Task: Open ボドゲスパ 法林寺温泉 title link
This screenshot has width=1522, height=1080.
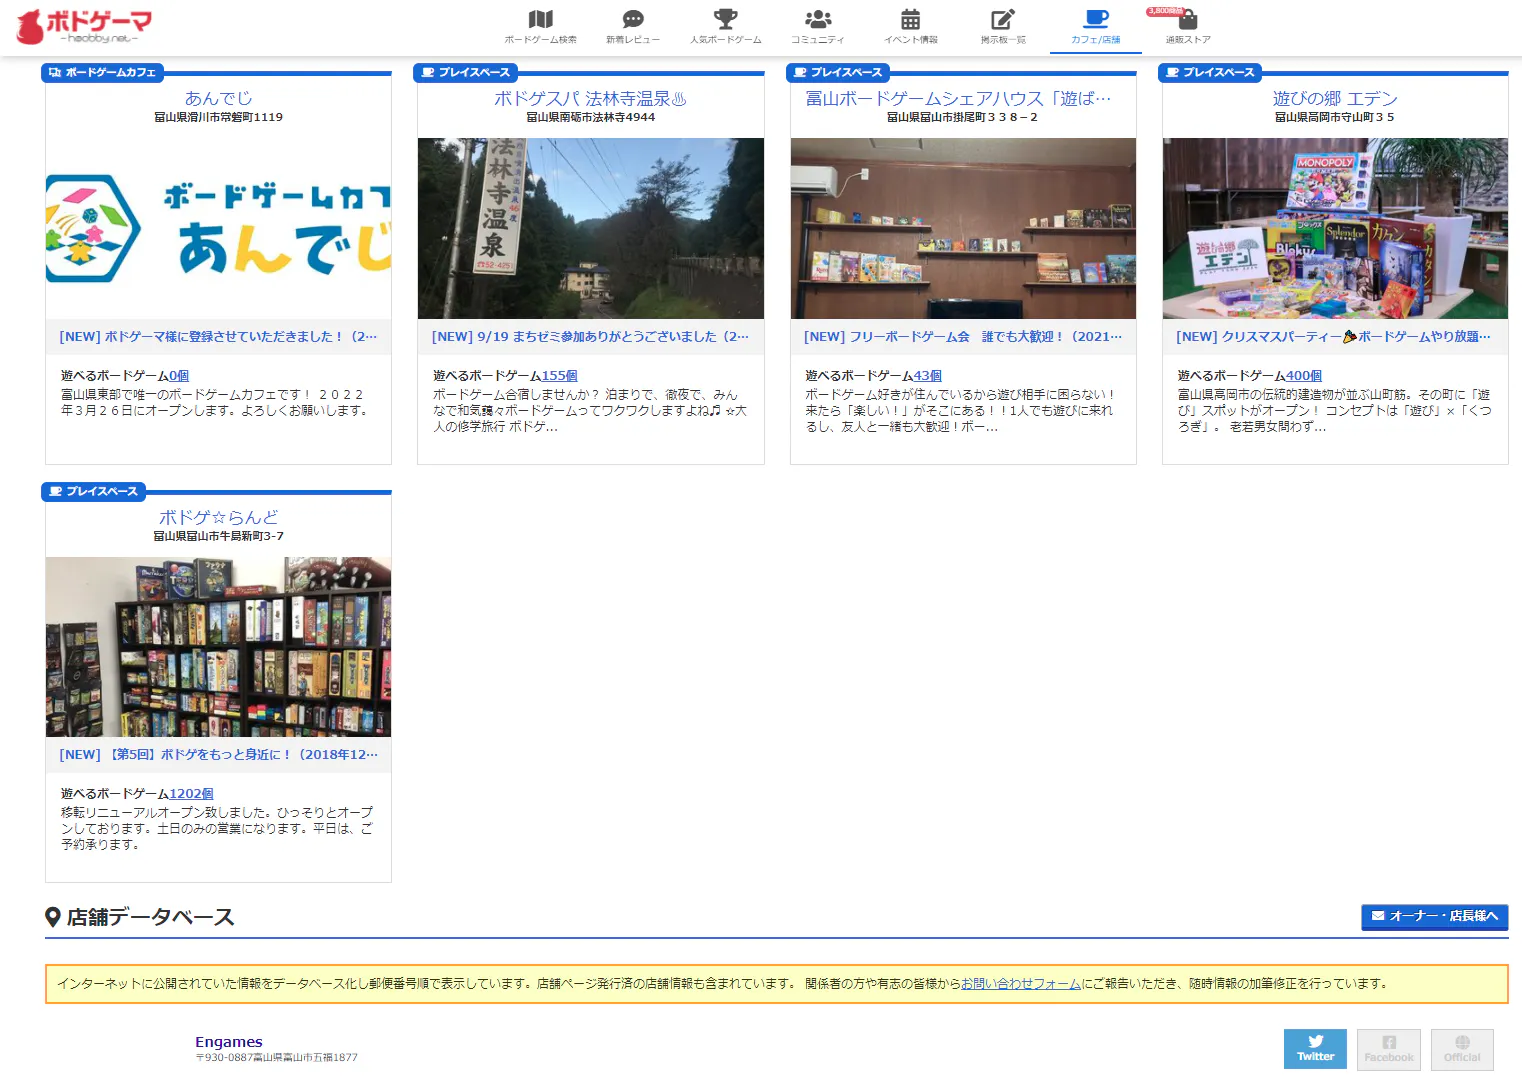Action: (590, 98)
